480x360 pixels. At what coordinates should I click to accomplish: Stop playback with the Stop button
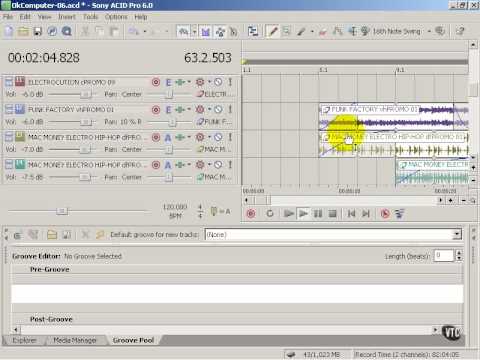point(332,213)
